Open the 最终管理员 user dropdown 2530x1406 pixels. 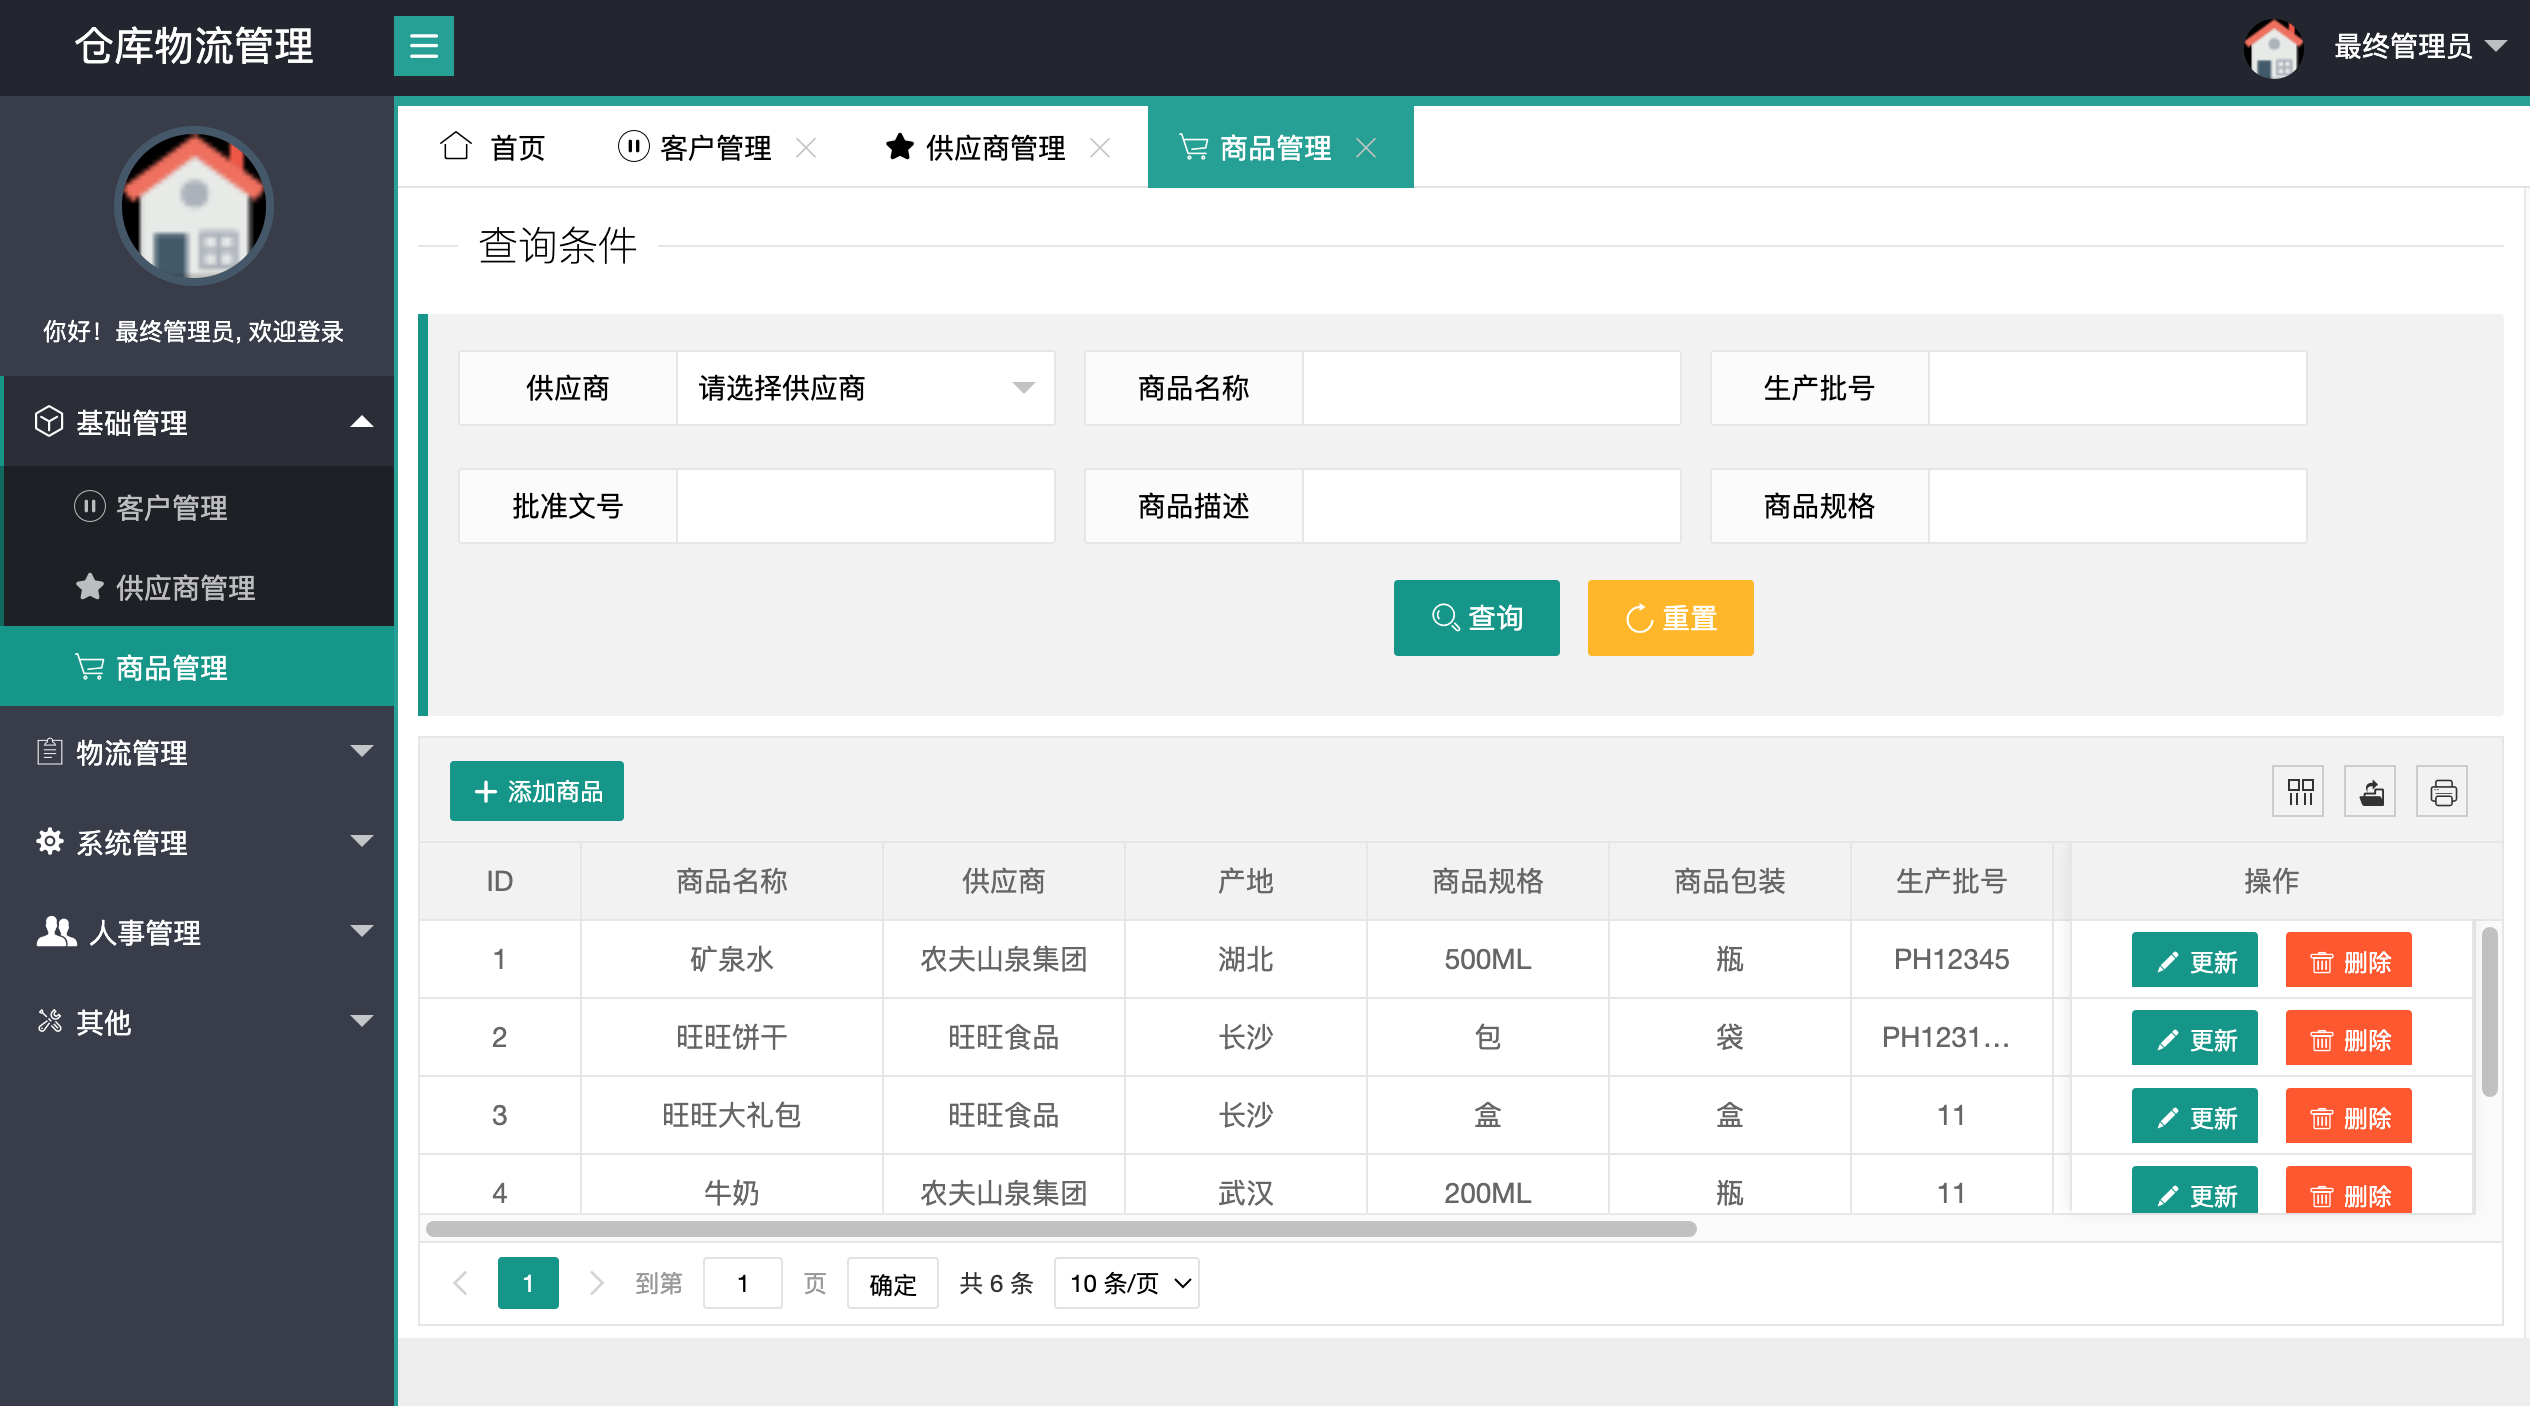pos(2420,46)
